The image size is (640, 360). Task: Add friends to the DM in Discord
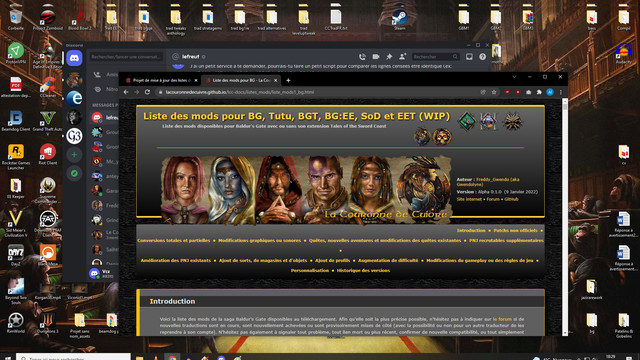click(402, 57)
